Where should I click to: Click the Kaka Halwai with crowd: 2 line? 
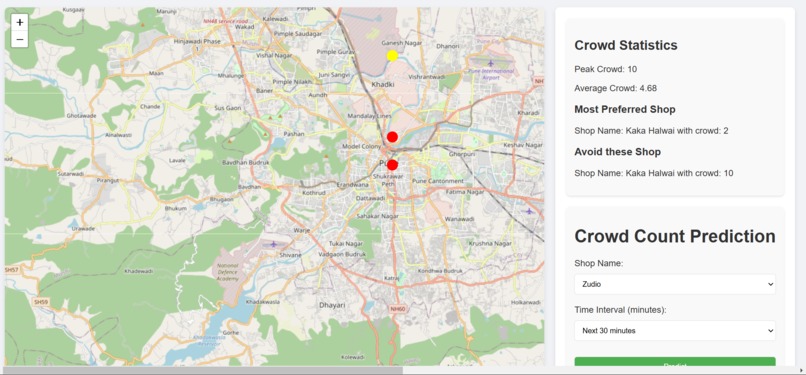pyautogui.click(x=651, y=131)
